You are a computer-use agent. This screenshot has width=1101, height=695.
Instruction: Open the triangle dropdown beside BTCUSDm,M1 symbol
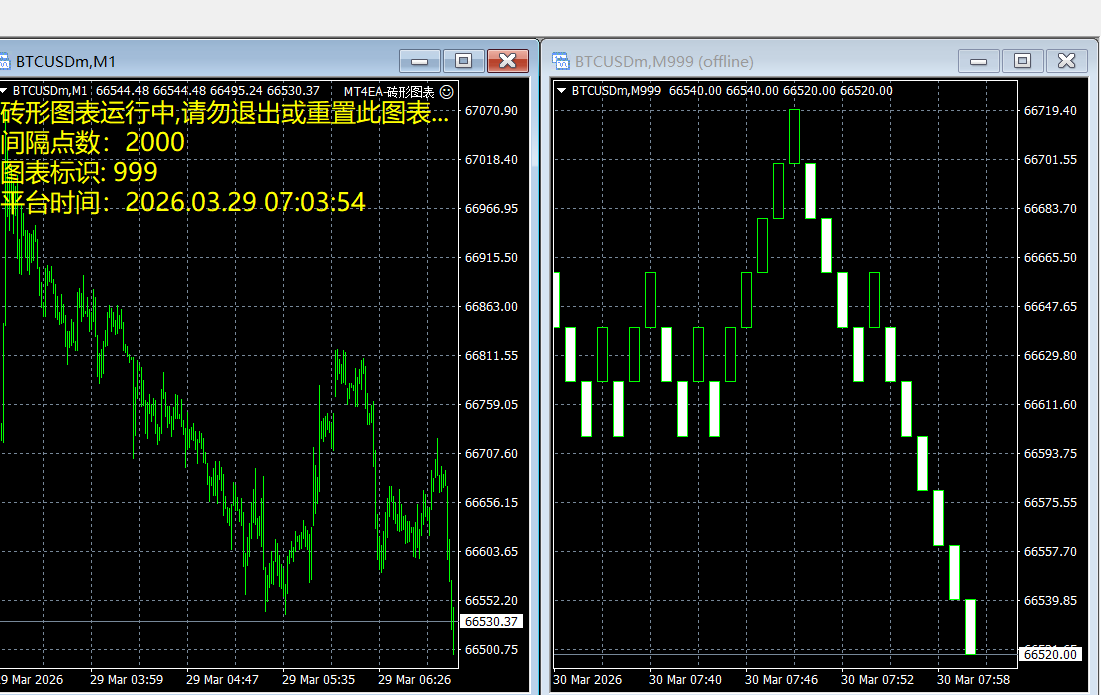tap(4, 91)
